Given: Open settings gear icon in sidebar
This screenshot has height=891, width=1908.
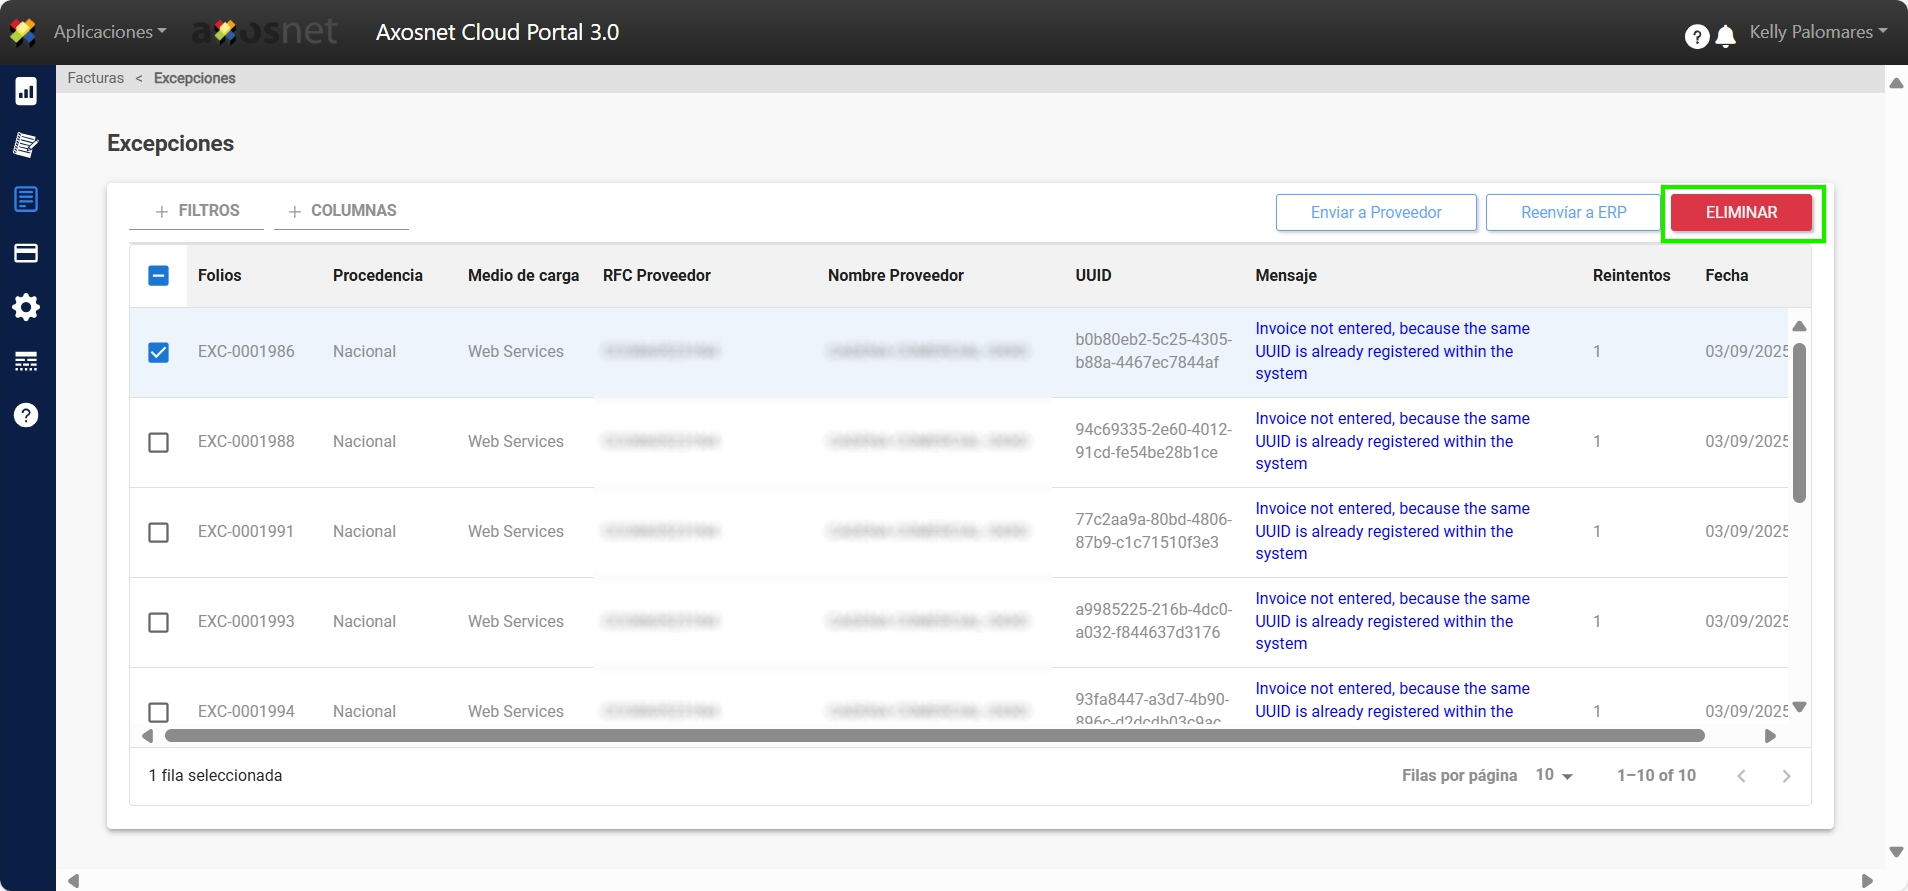Looking at the screenshot, I should click(26, 307).
